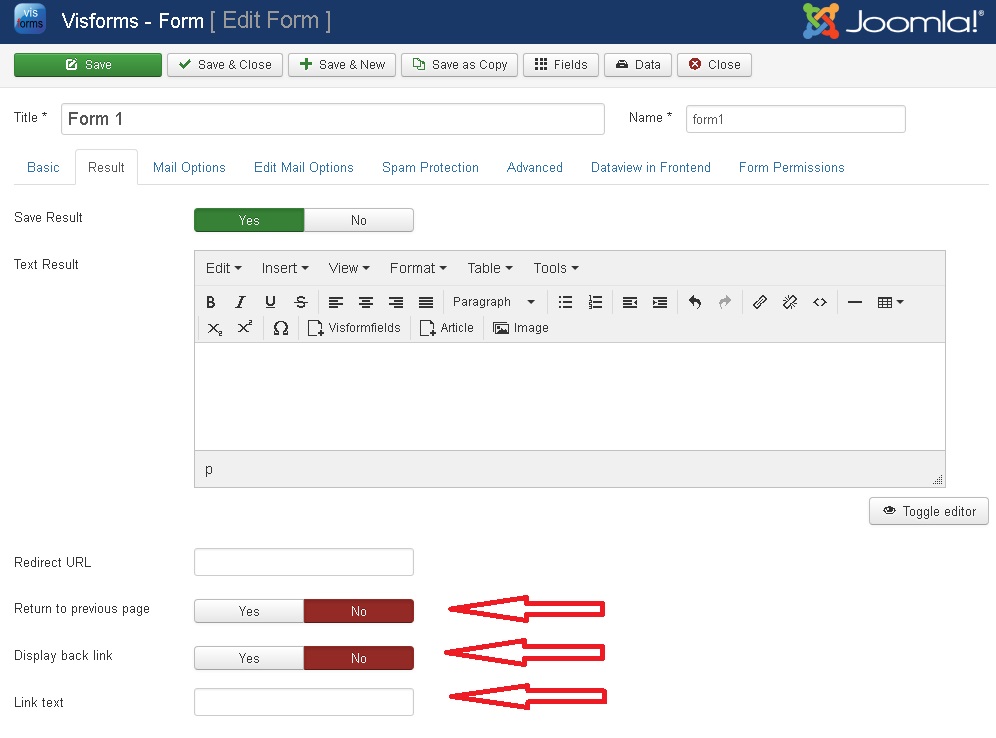Open the Paragraph style dropdown
The height and width of the screenshot is (738, 996).
(493, 302)
